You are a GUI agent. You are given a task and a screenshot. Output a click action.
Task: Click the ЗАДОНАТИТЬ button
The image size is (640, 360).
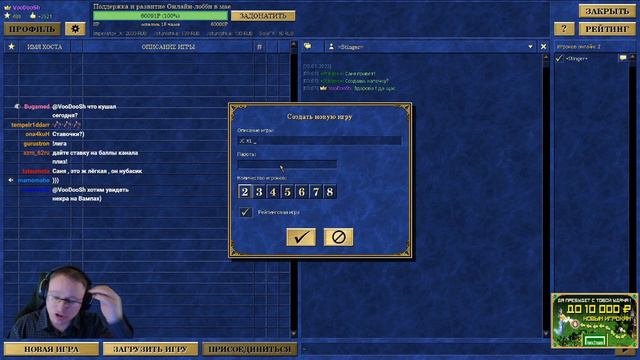263,16
